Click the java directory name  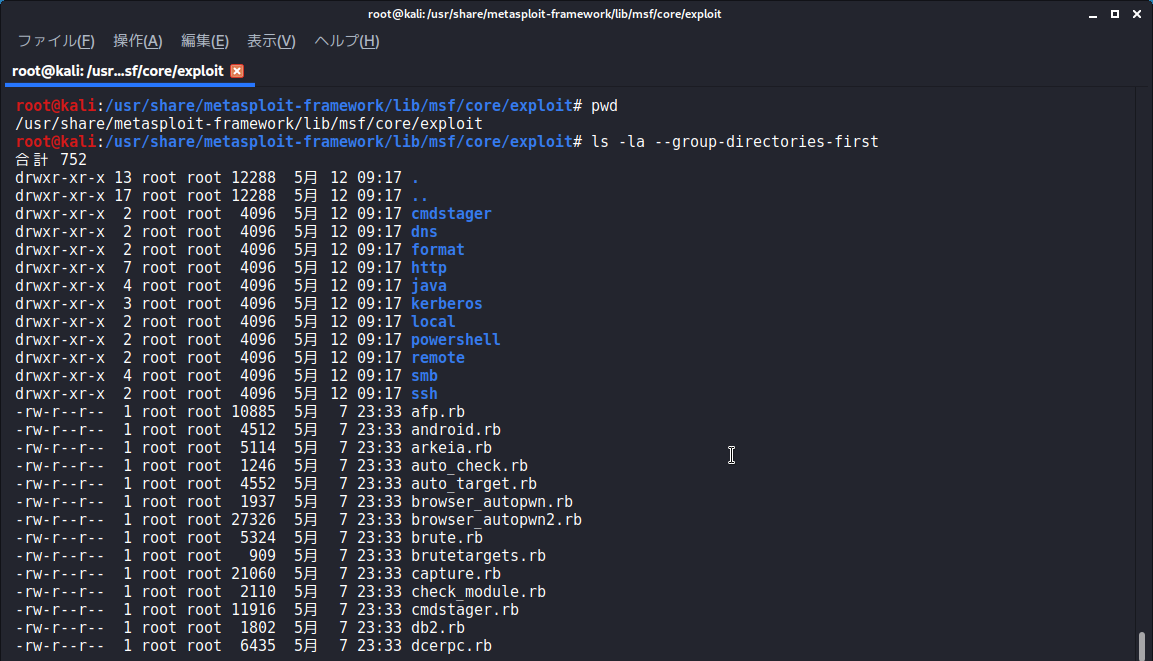point(429,286)
